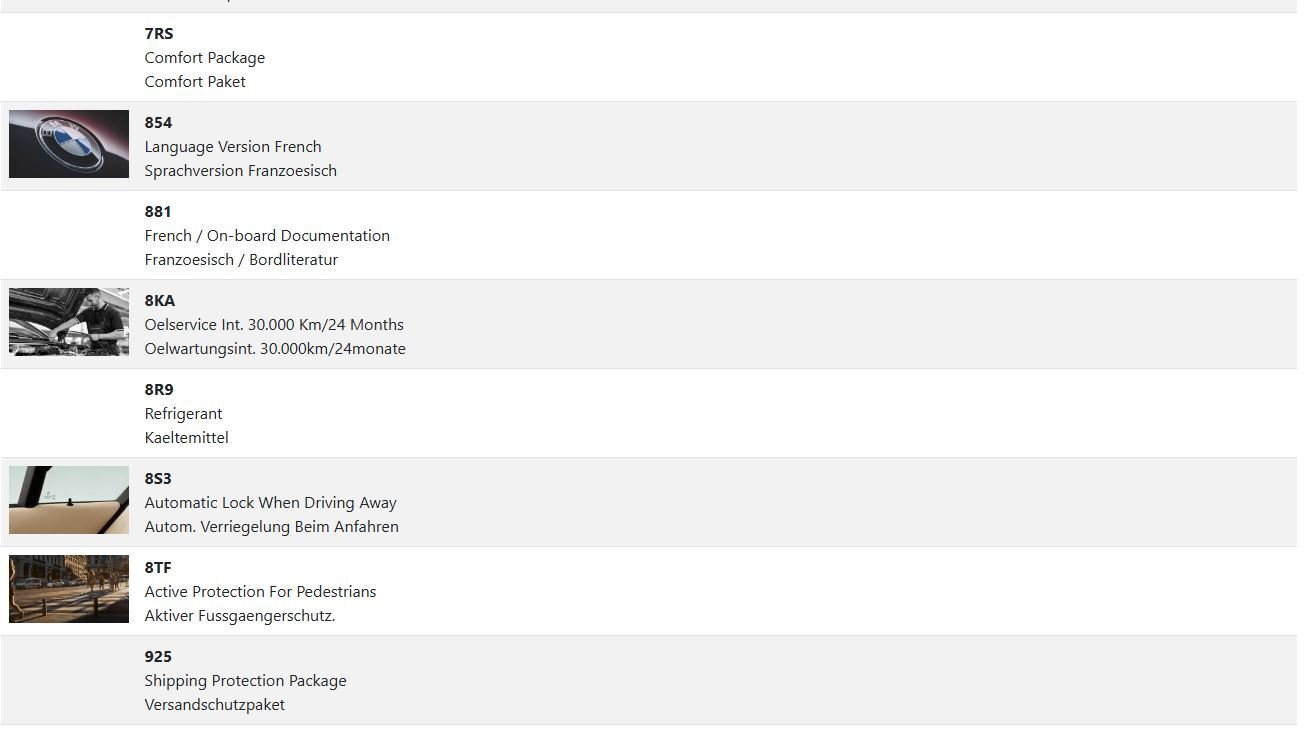
Task: Select option code 8TF
Action: 158,568
